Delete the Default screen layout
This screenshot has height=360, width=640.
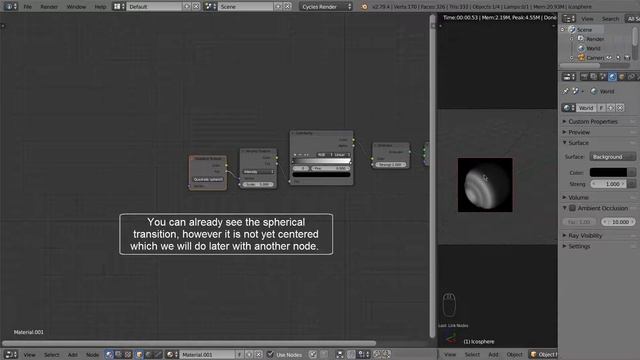point(196,7)
